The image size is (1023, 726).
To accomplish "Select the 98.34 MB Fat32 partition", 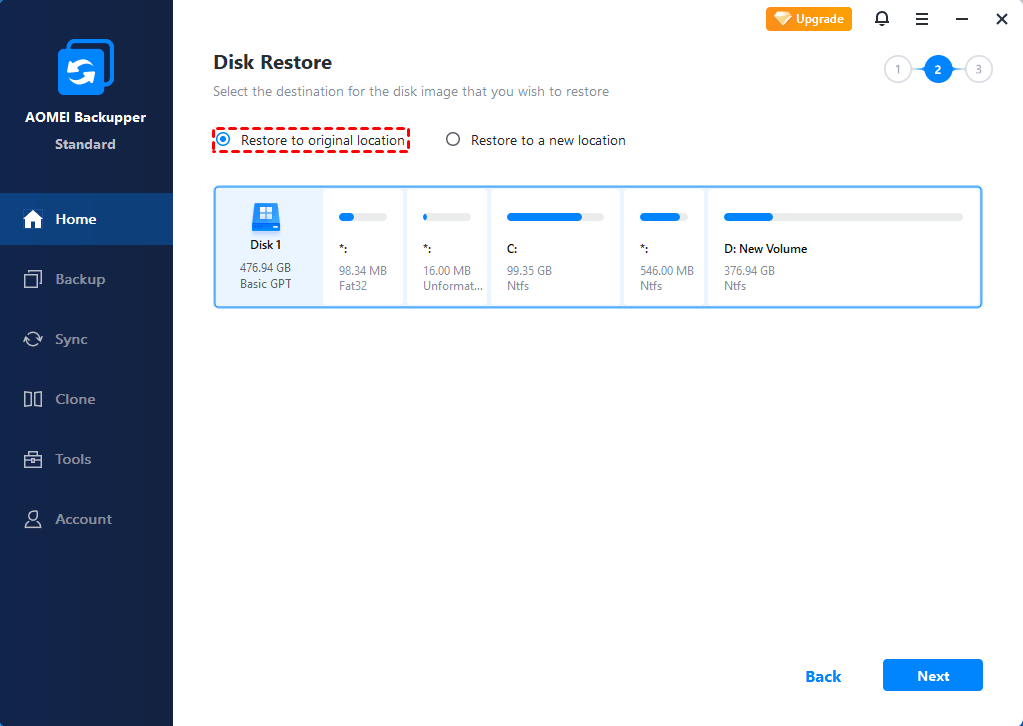I will 363,247.
